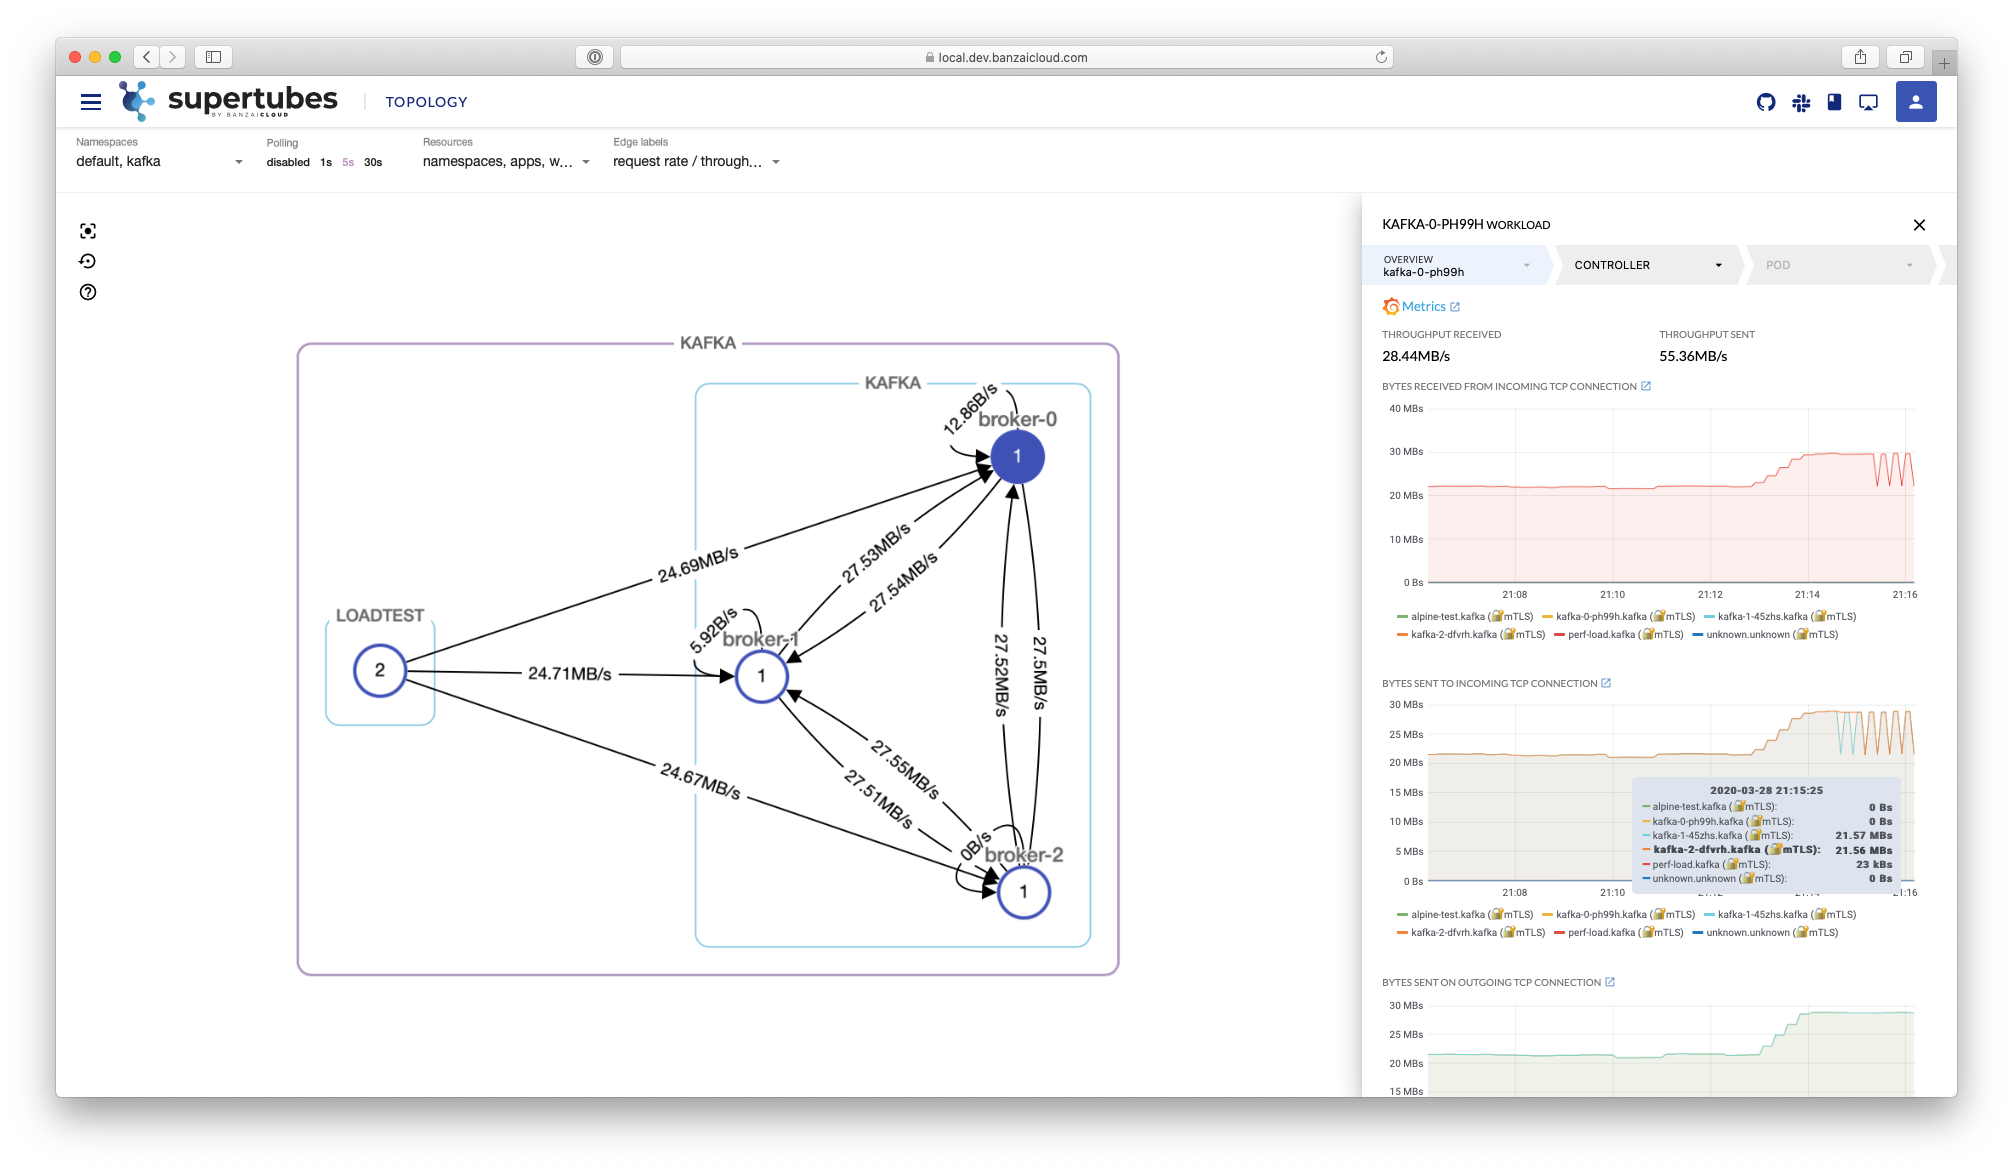
Task: Set polling interval to 30s
Action: [x=373, y=162]
